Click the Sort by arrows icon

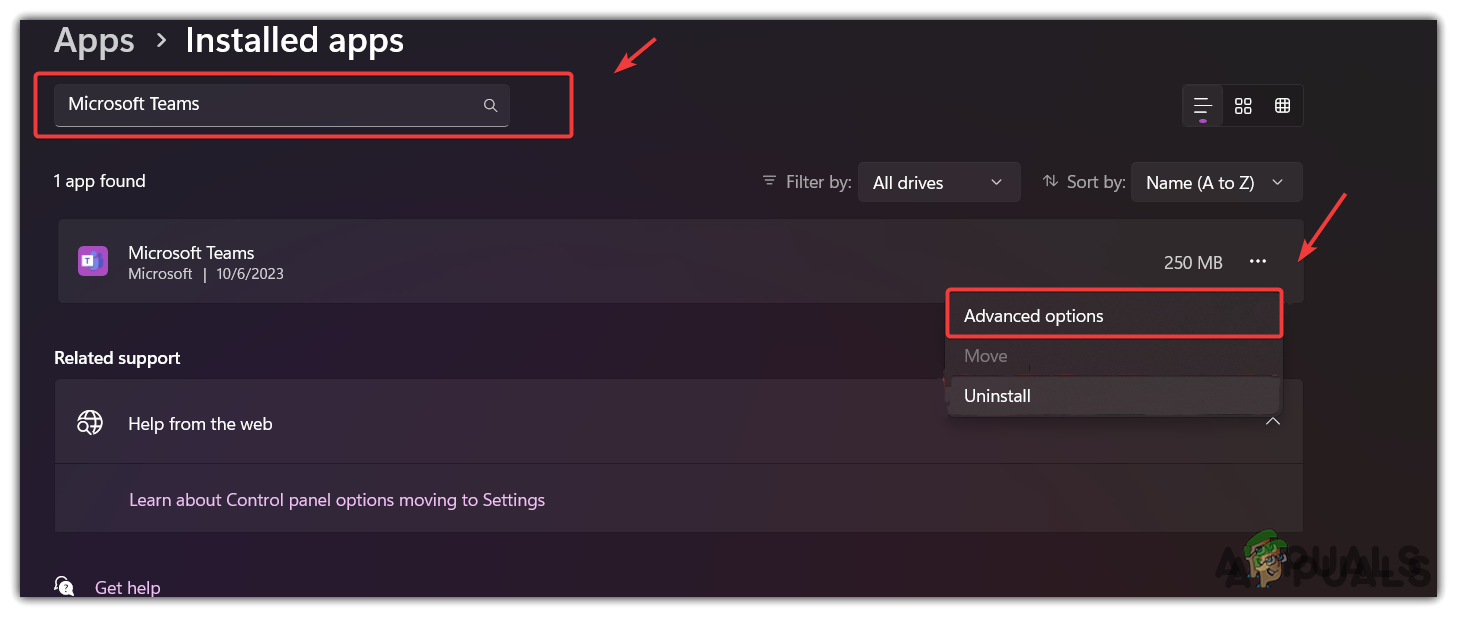(1050, 181)
